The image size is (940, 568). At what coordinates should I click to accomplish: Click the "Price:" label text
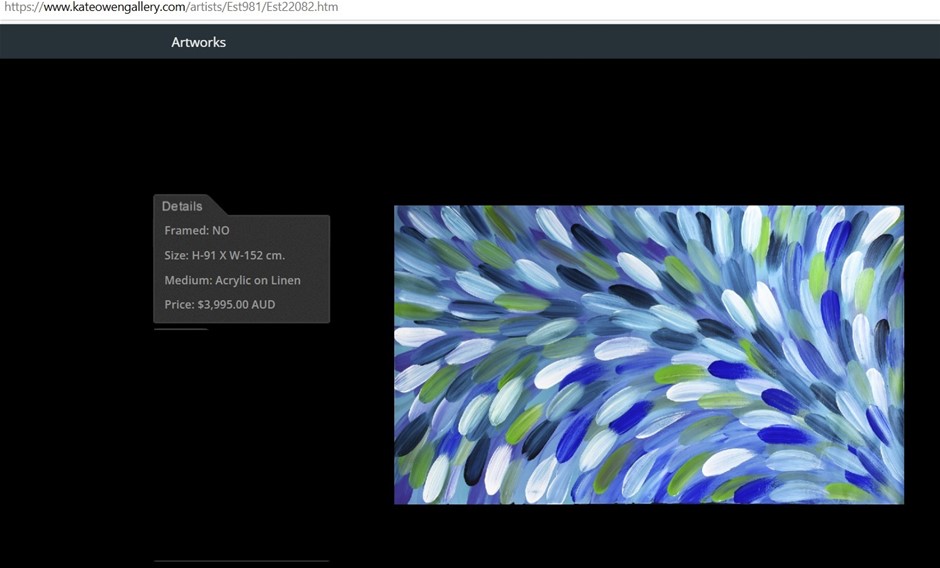pyautogui.click(x=179, y=304)
